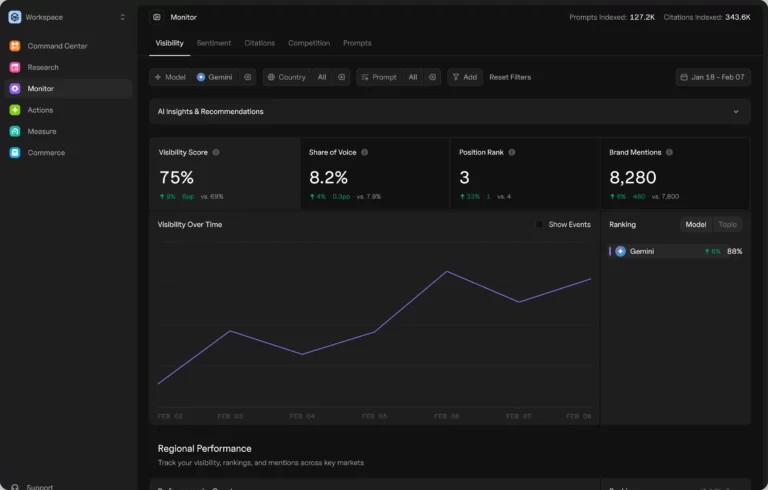Open Measure via its gauge icon

point(15,131)
